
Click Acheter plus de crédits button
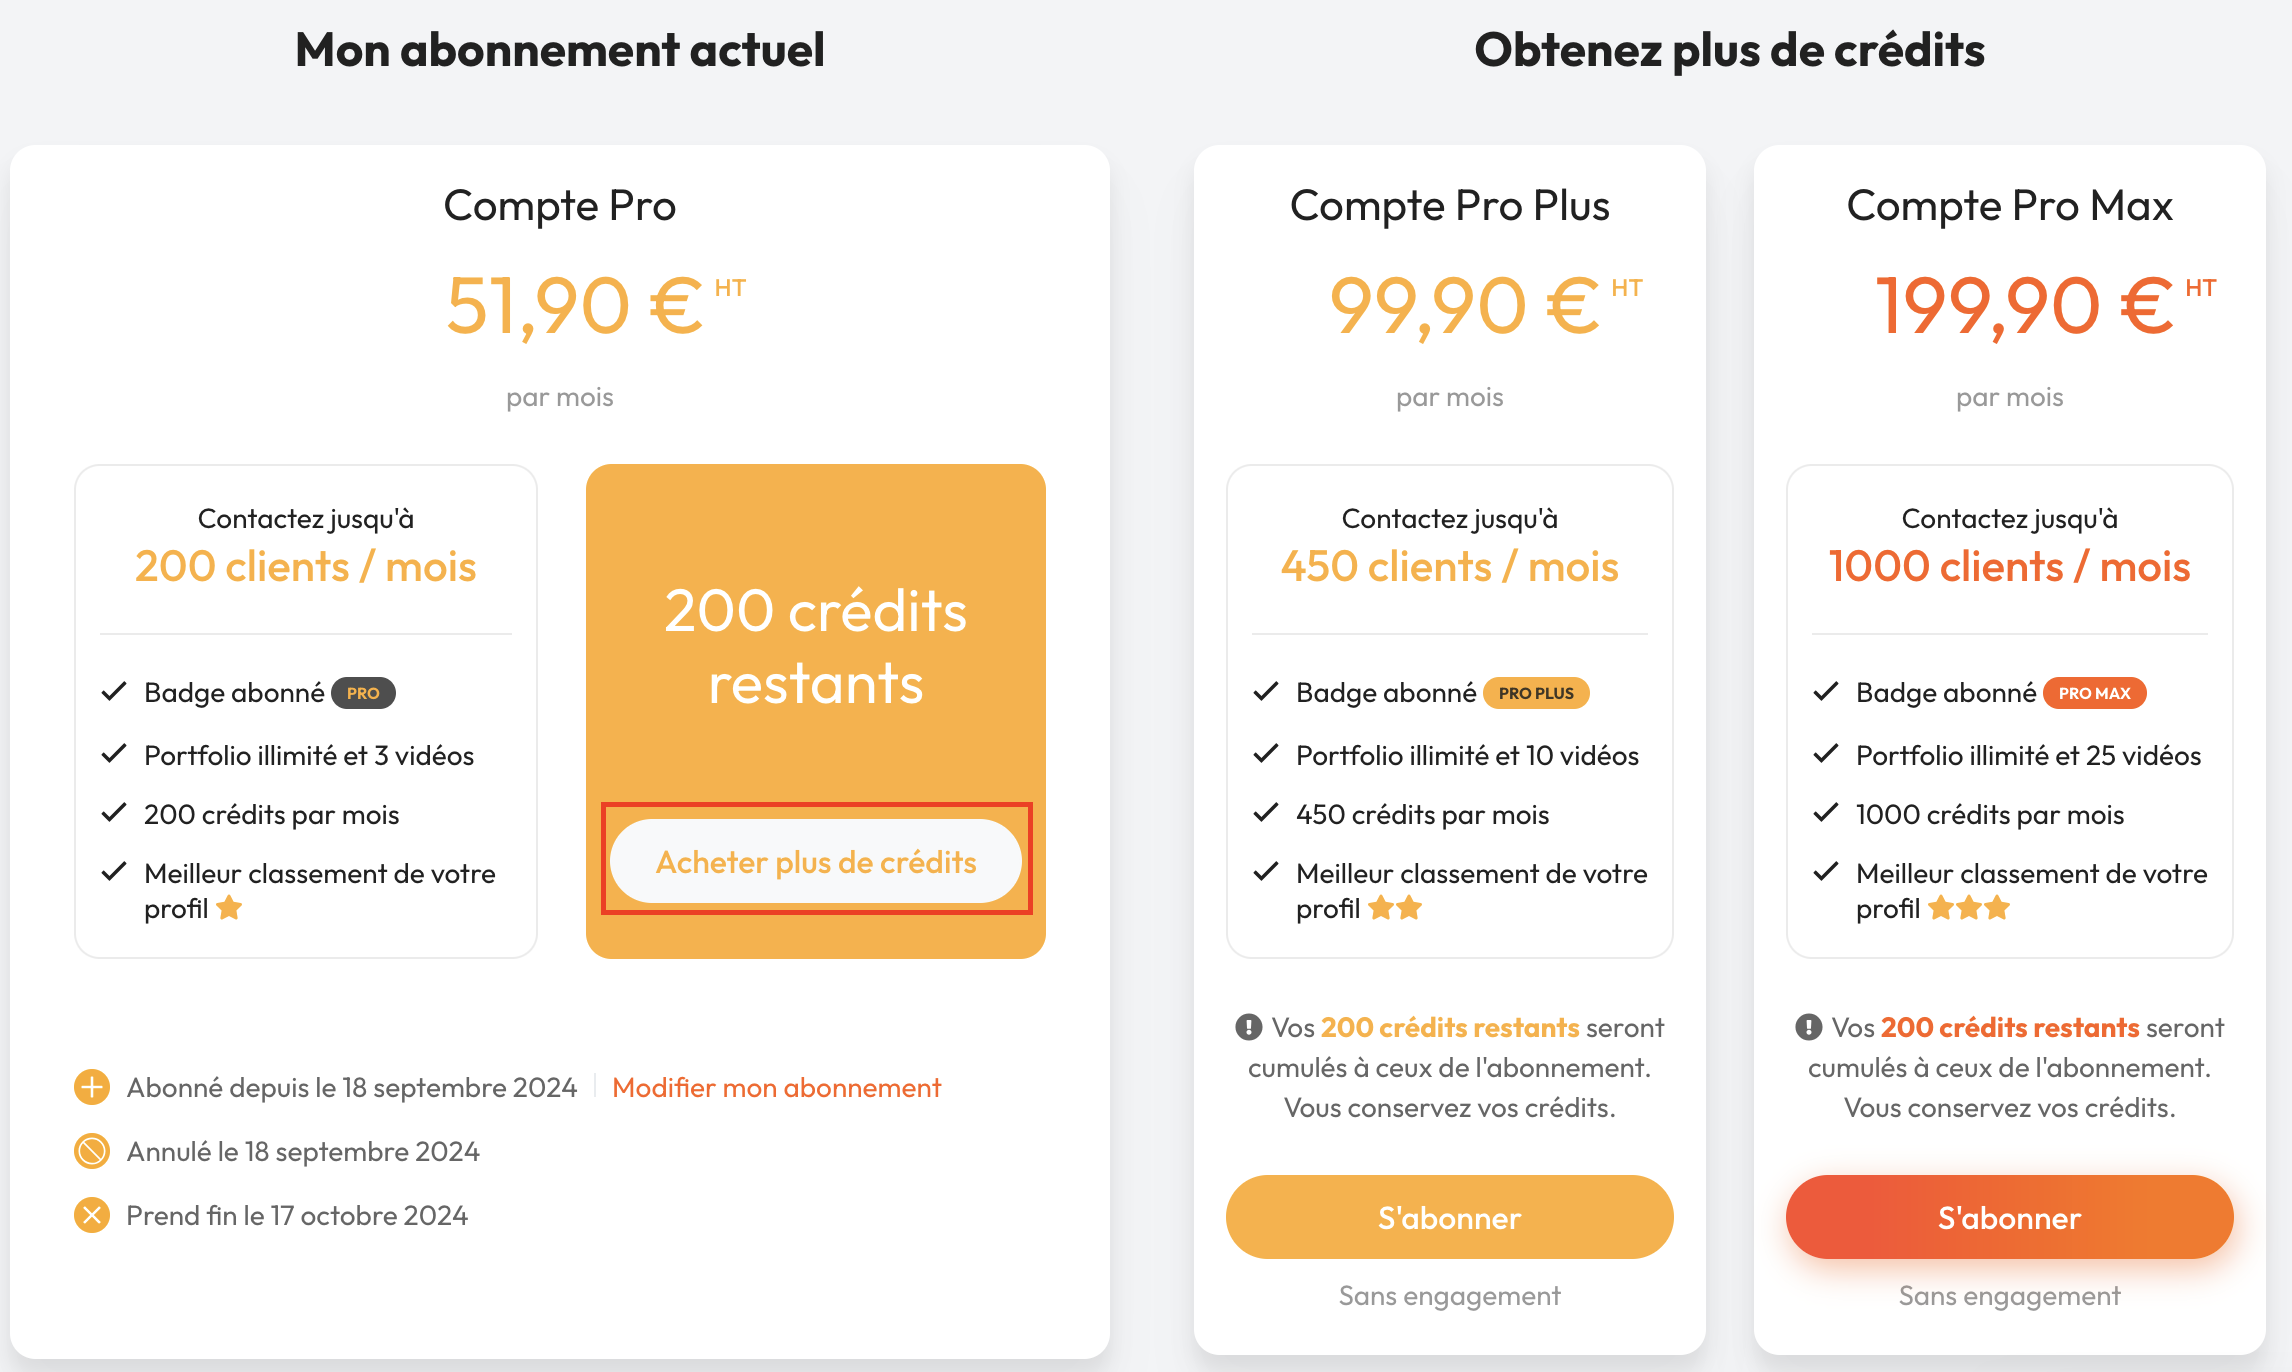coord(816,862)
